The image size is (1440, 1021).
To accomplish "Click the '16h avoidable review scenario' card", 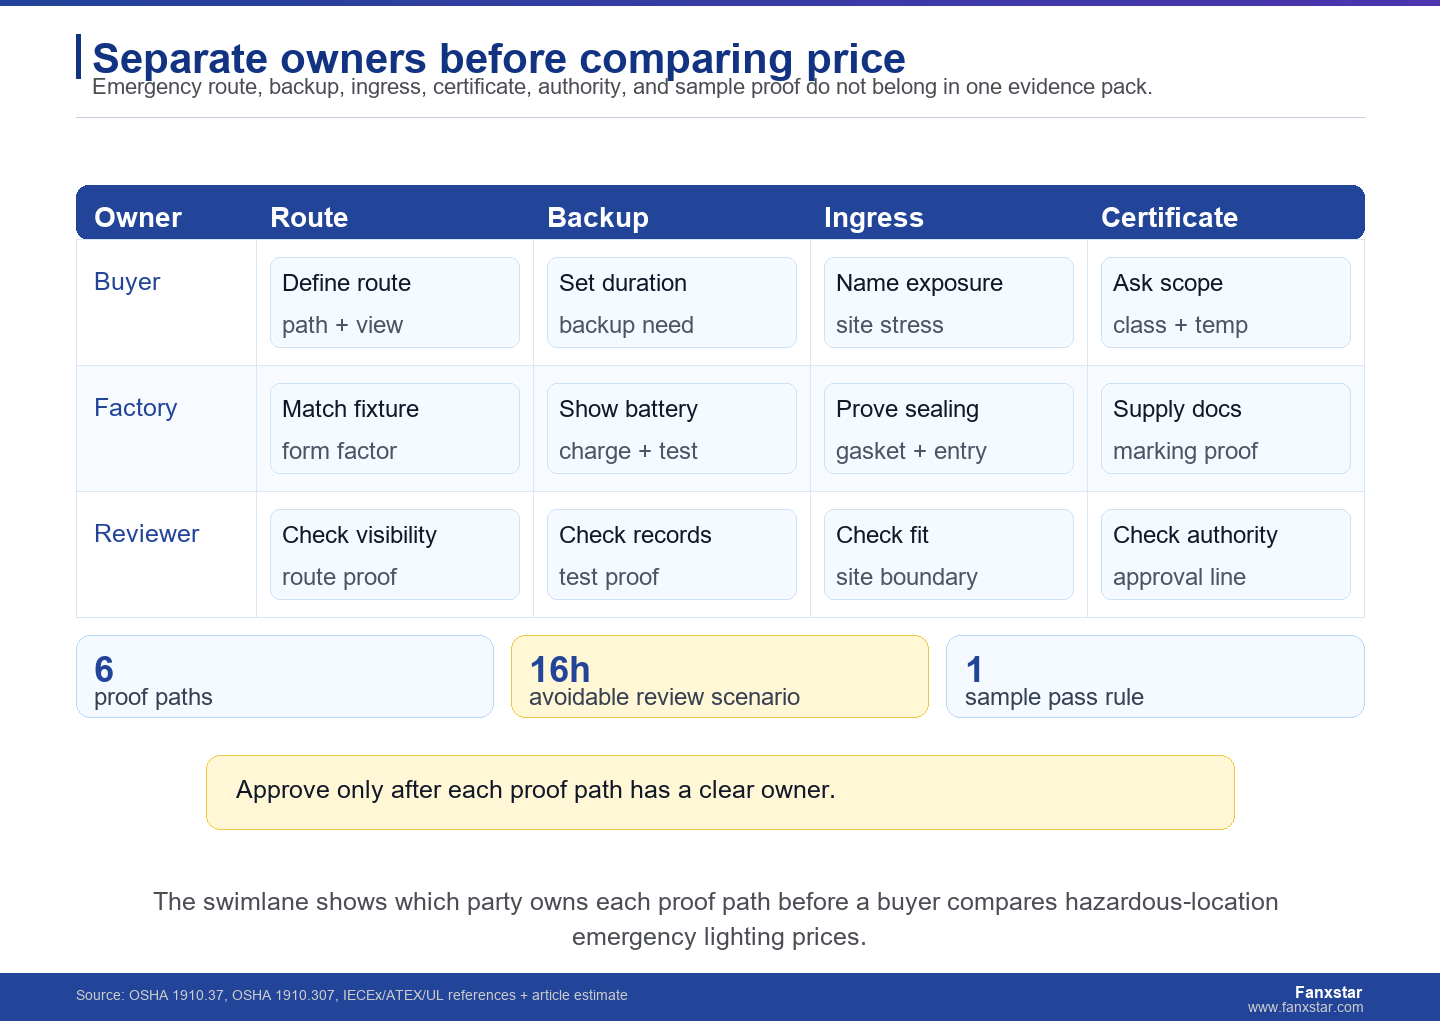I will (720, 677).
